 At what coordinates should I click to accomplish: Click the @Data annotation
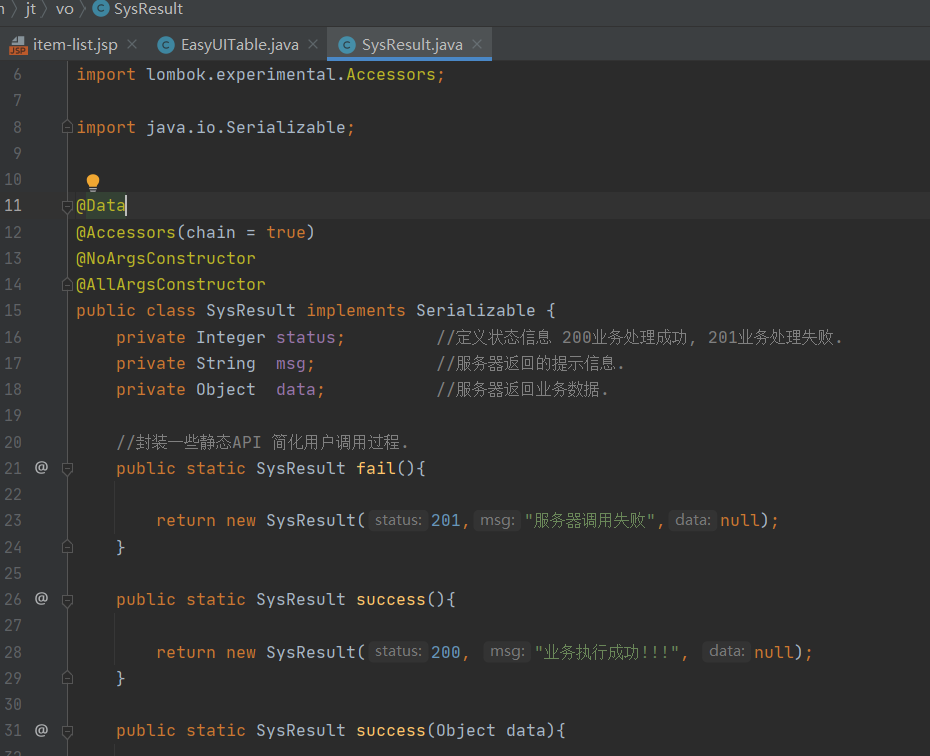(x=101, y=206)
